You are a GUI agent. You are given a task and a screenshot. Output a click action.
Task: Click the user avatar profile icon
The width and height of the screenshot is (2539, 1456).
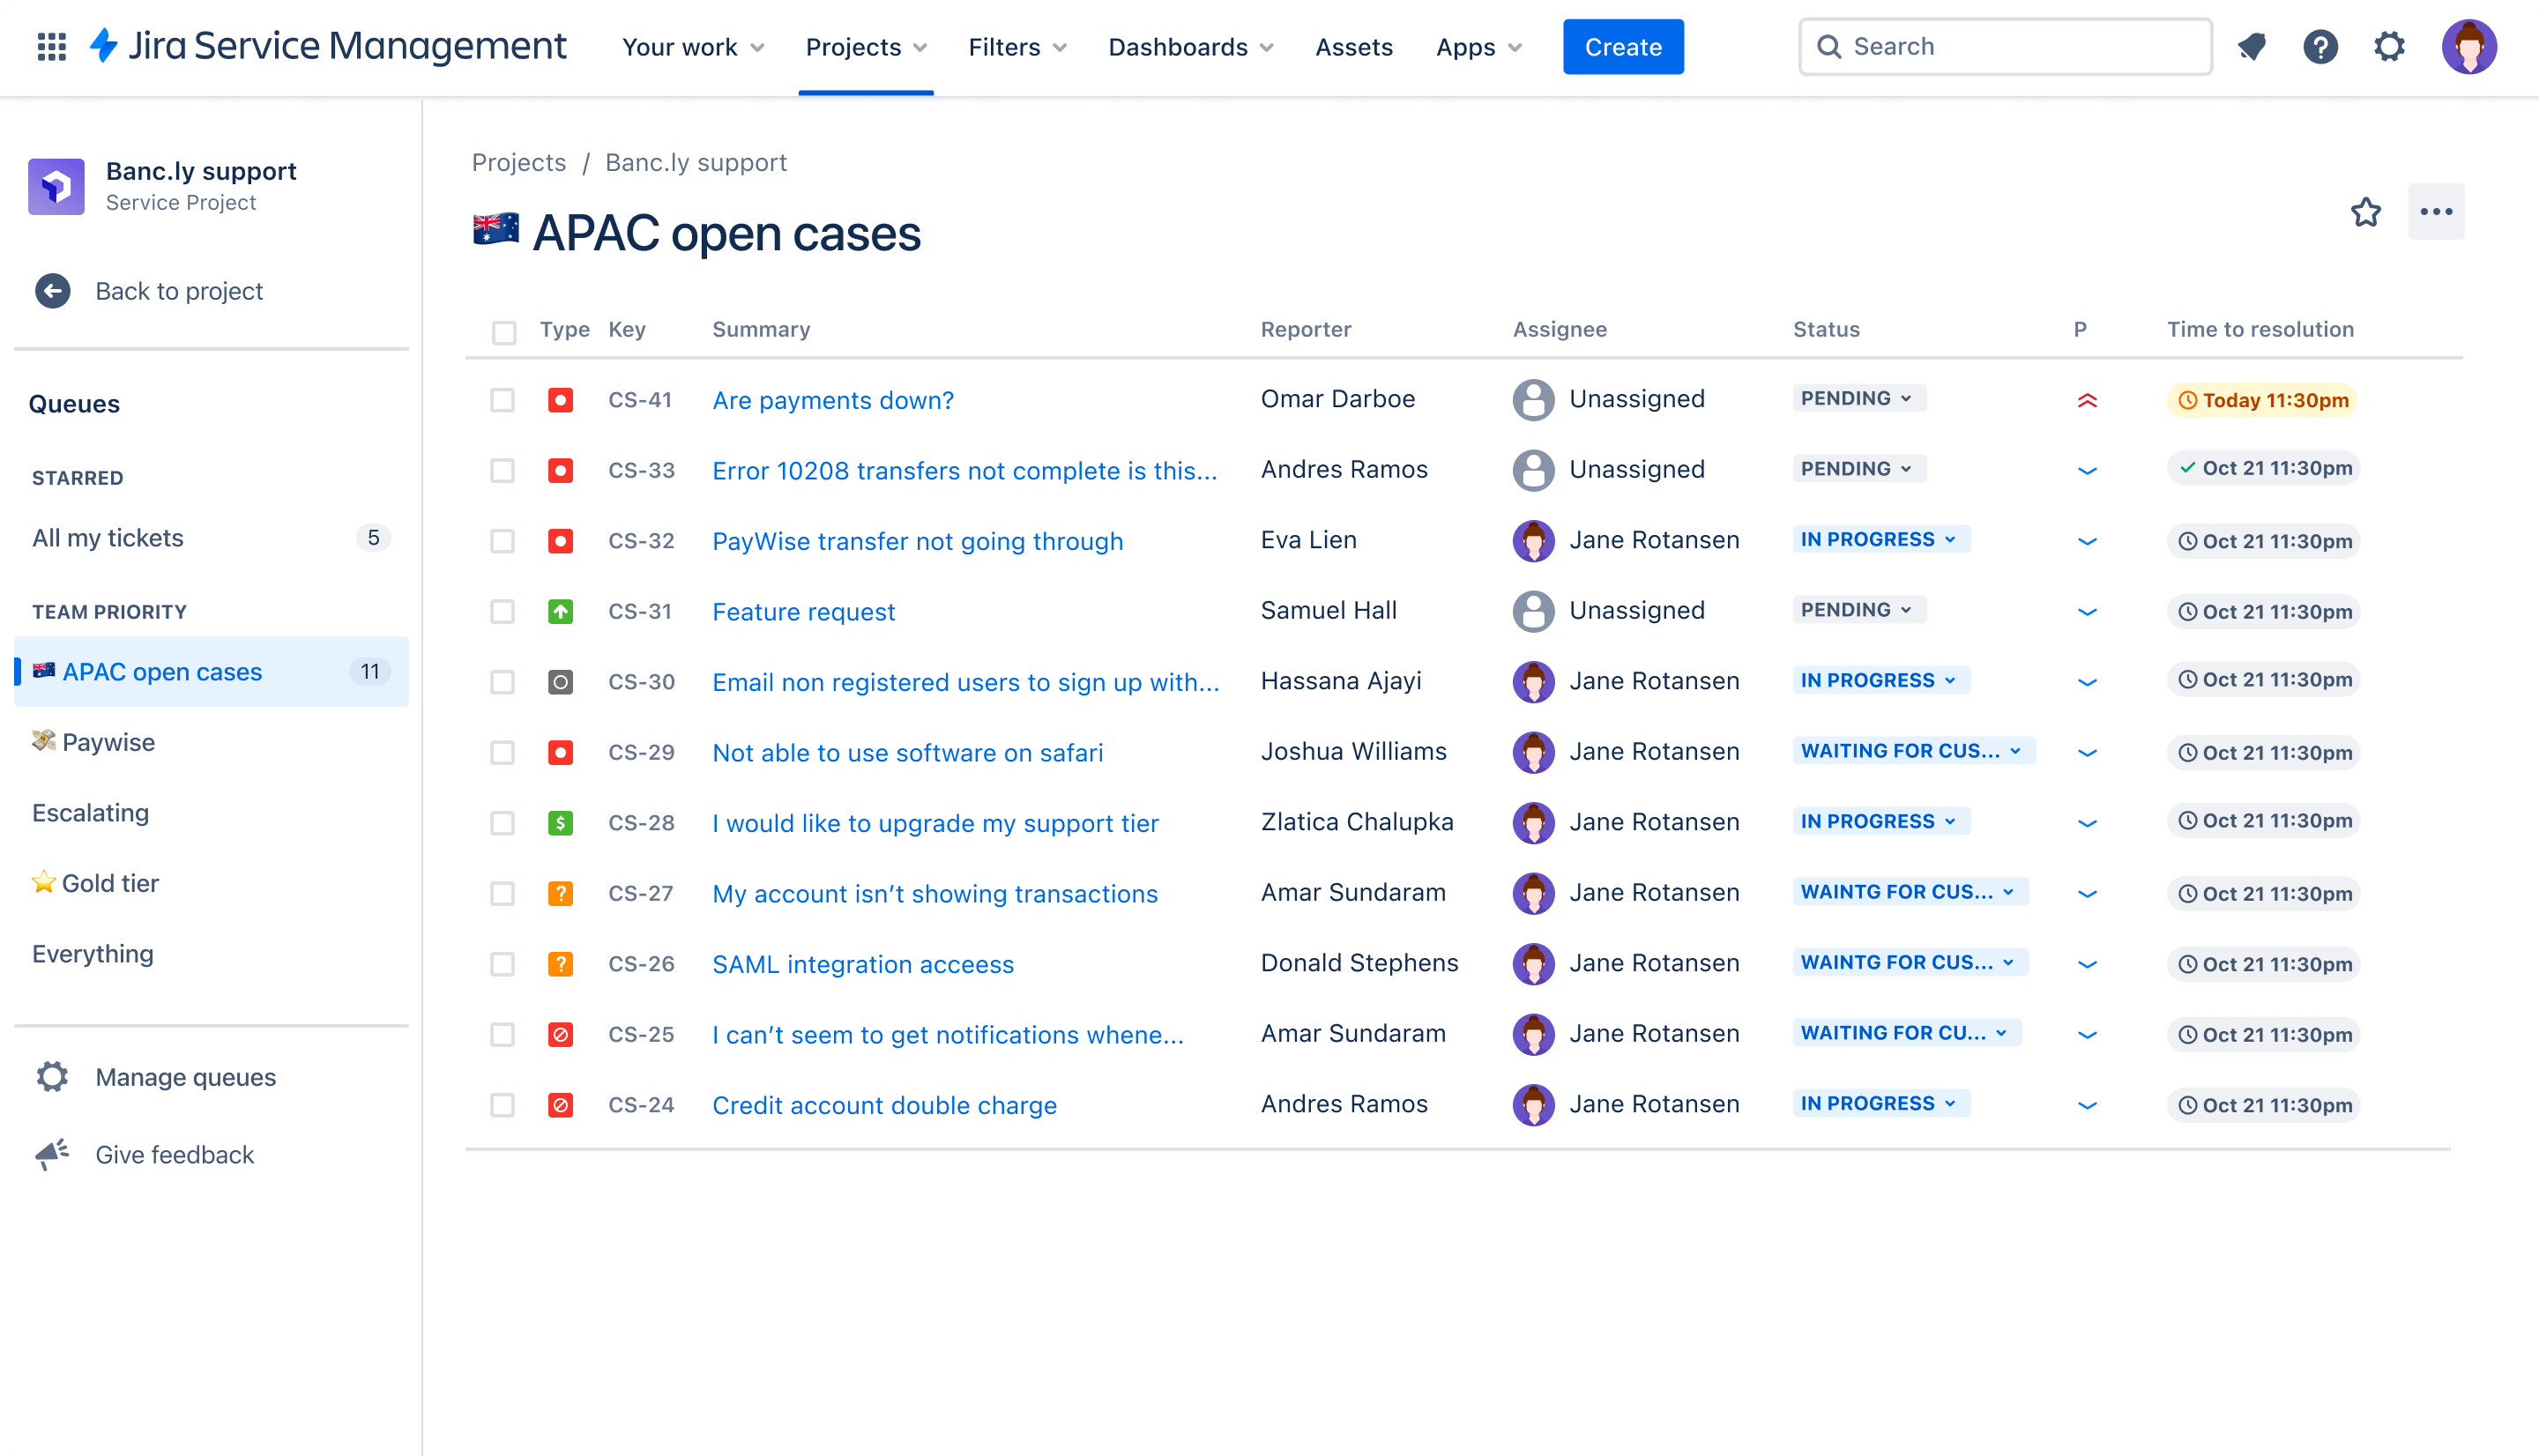point(2473,47)
